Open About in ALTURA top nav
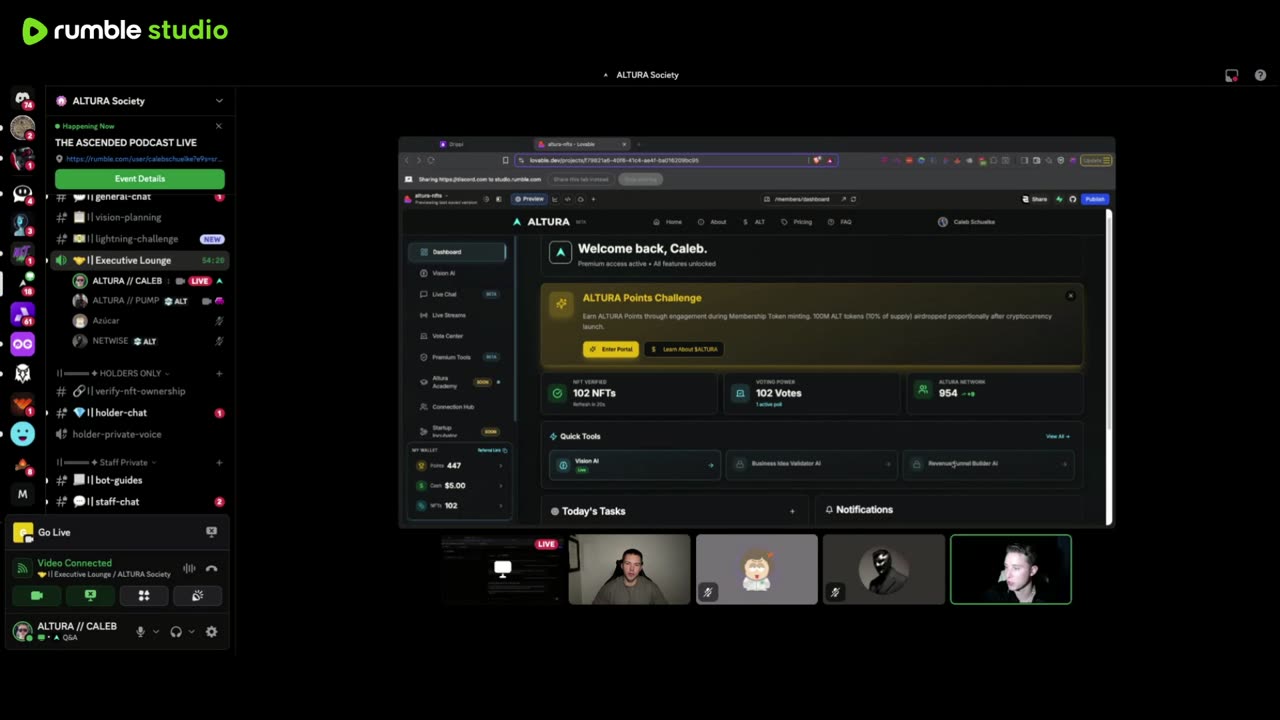Image resolution: width=1280 pixels, height=720 pixels. (713, 222)
